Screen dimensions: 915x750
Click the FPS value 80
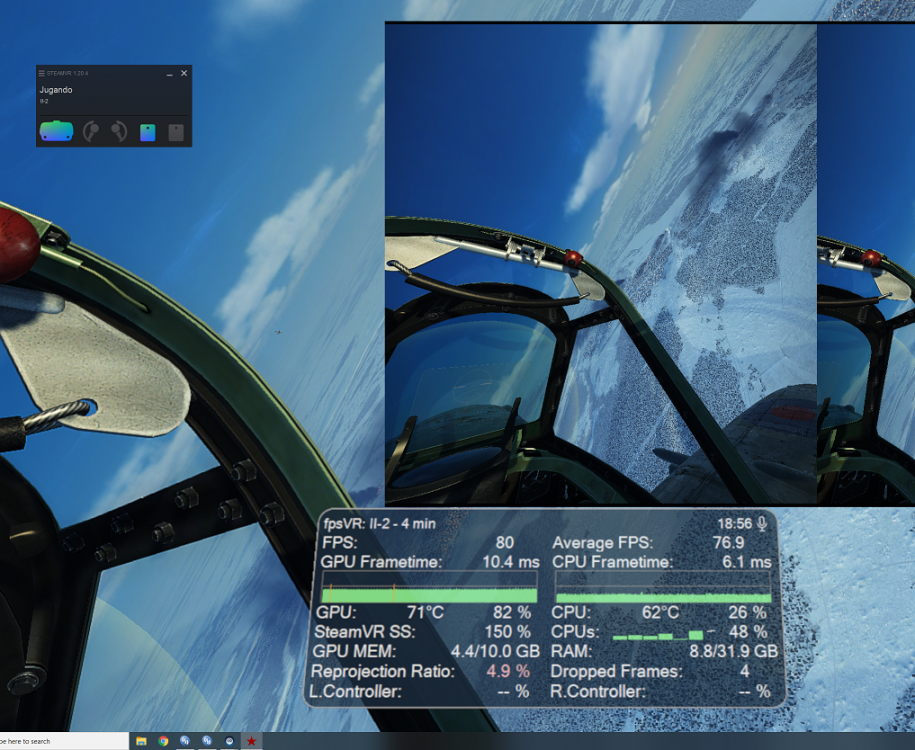[x=505, y=543]
